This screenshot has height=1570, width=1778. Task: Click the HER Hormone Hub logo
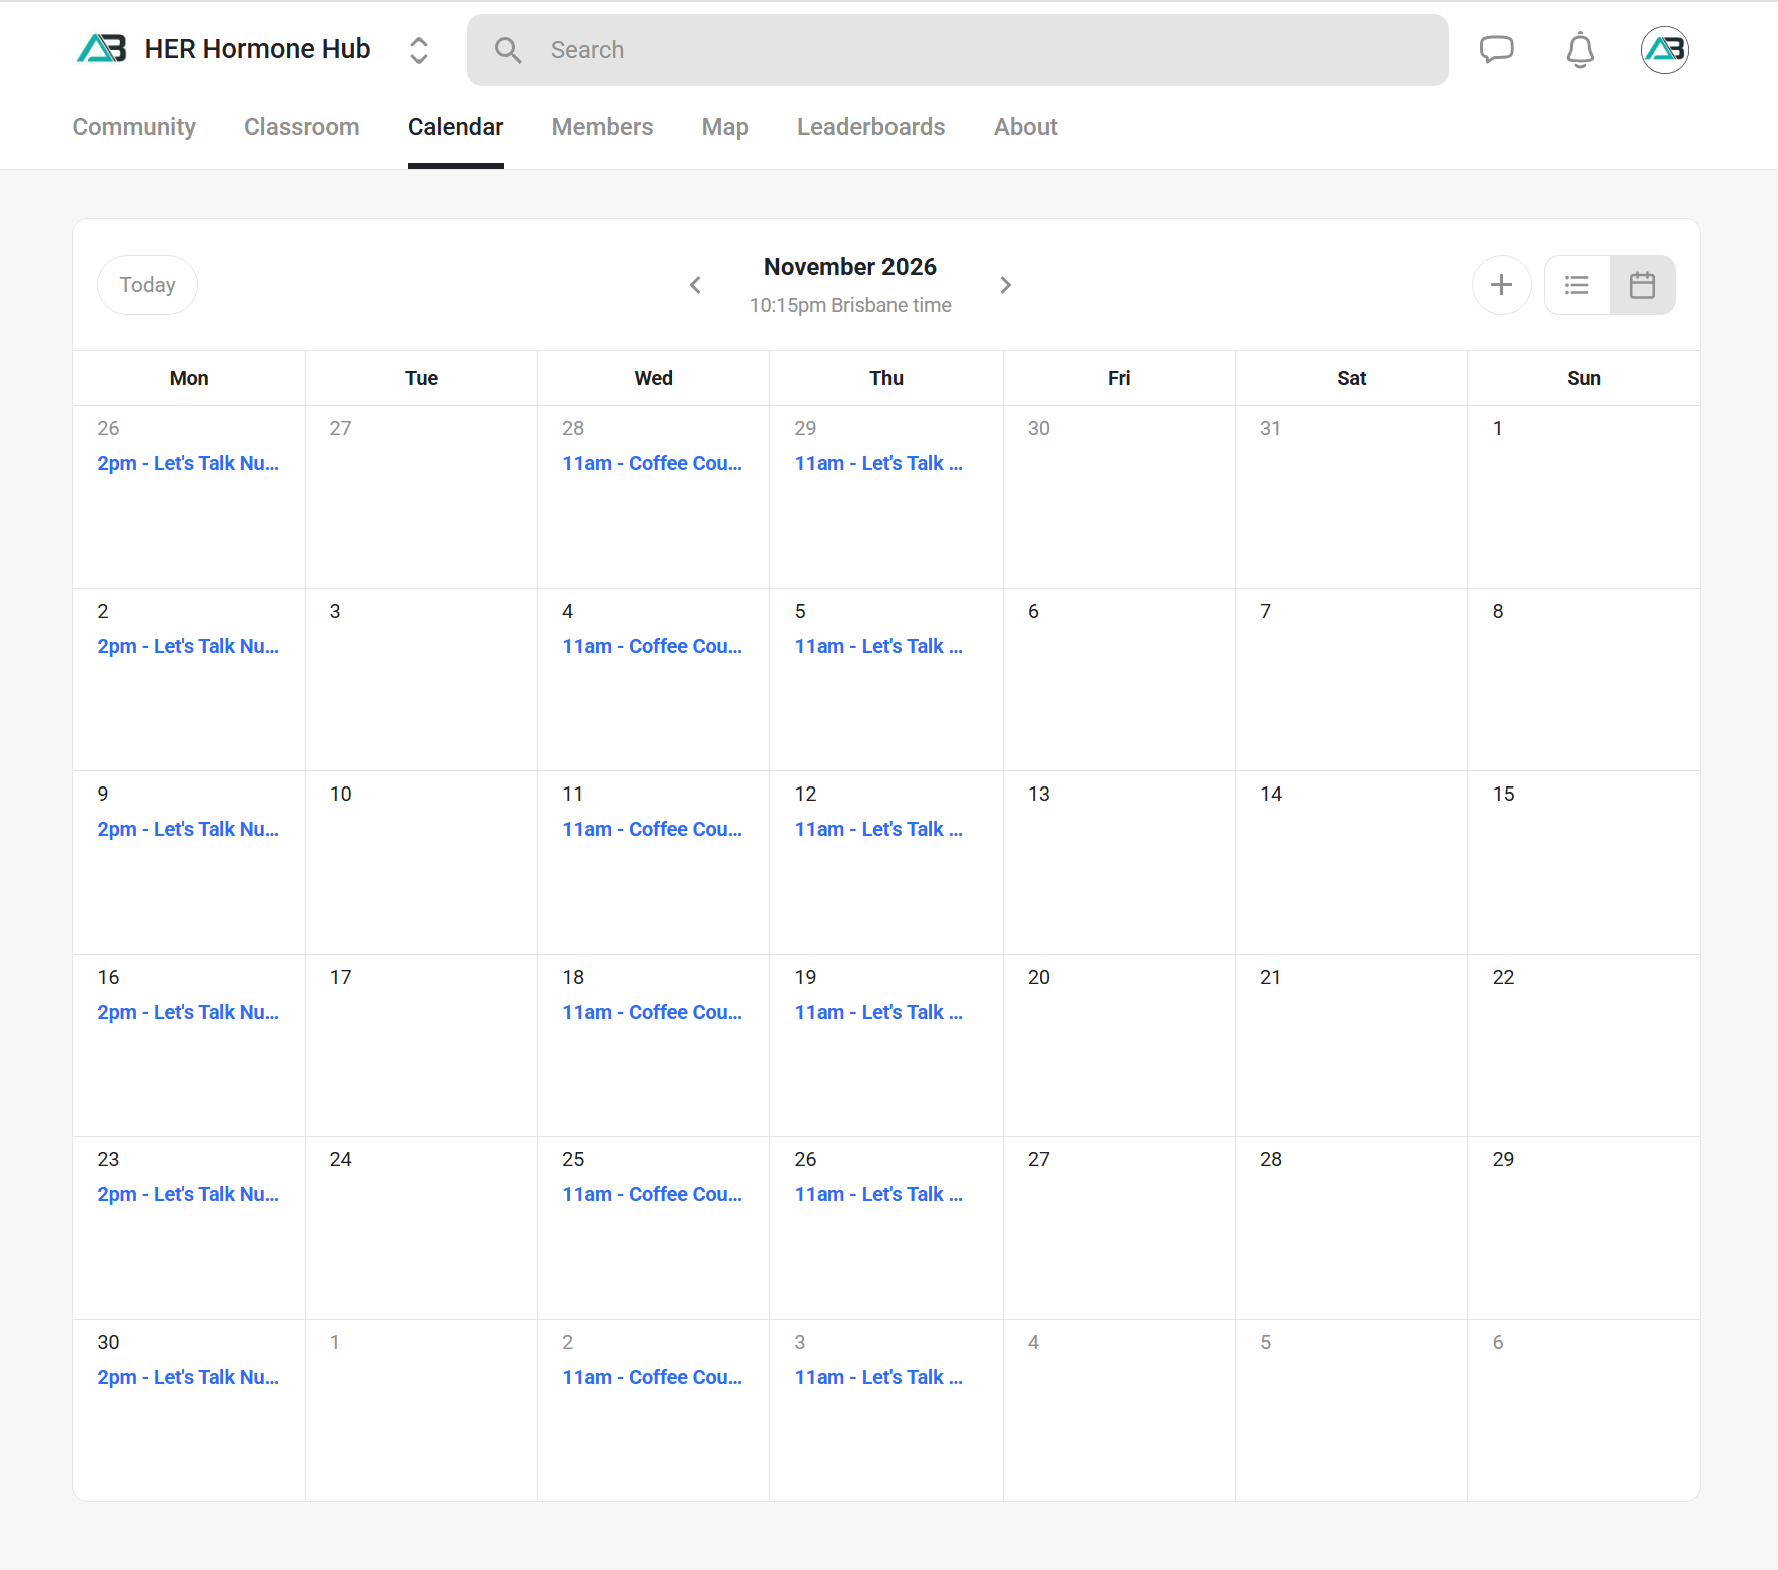coord(102,48)
